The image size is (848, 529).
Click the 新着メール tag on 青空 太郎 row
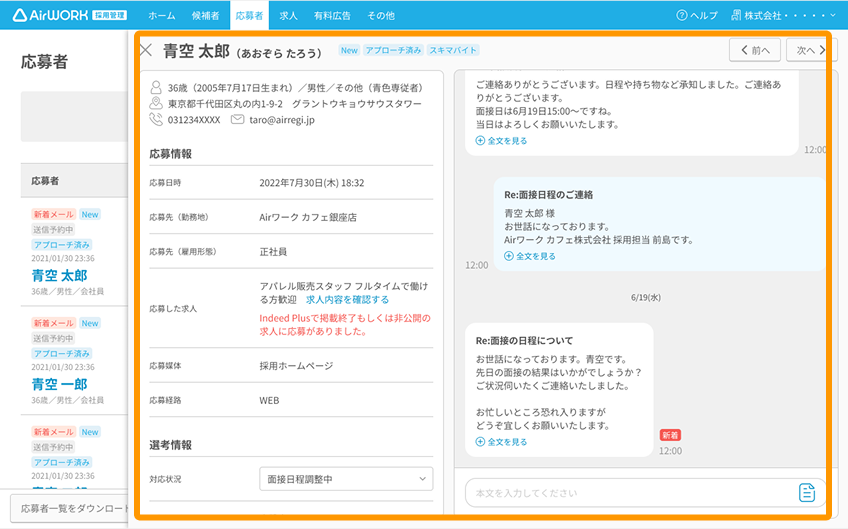tap(54, 214)
